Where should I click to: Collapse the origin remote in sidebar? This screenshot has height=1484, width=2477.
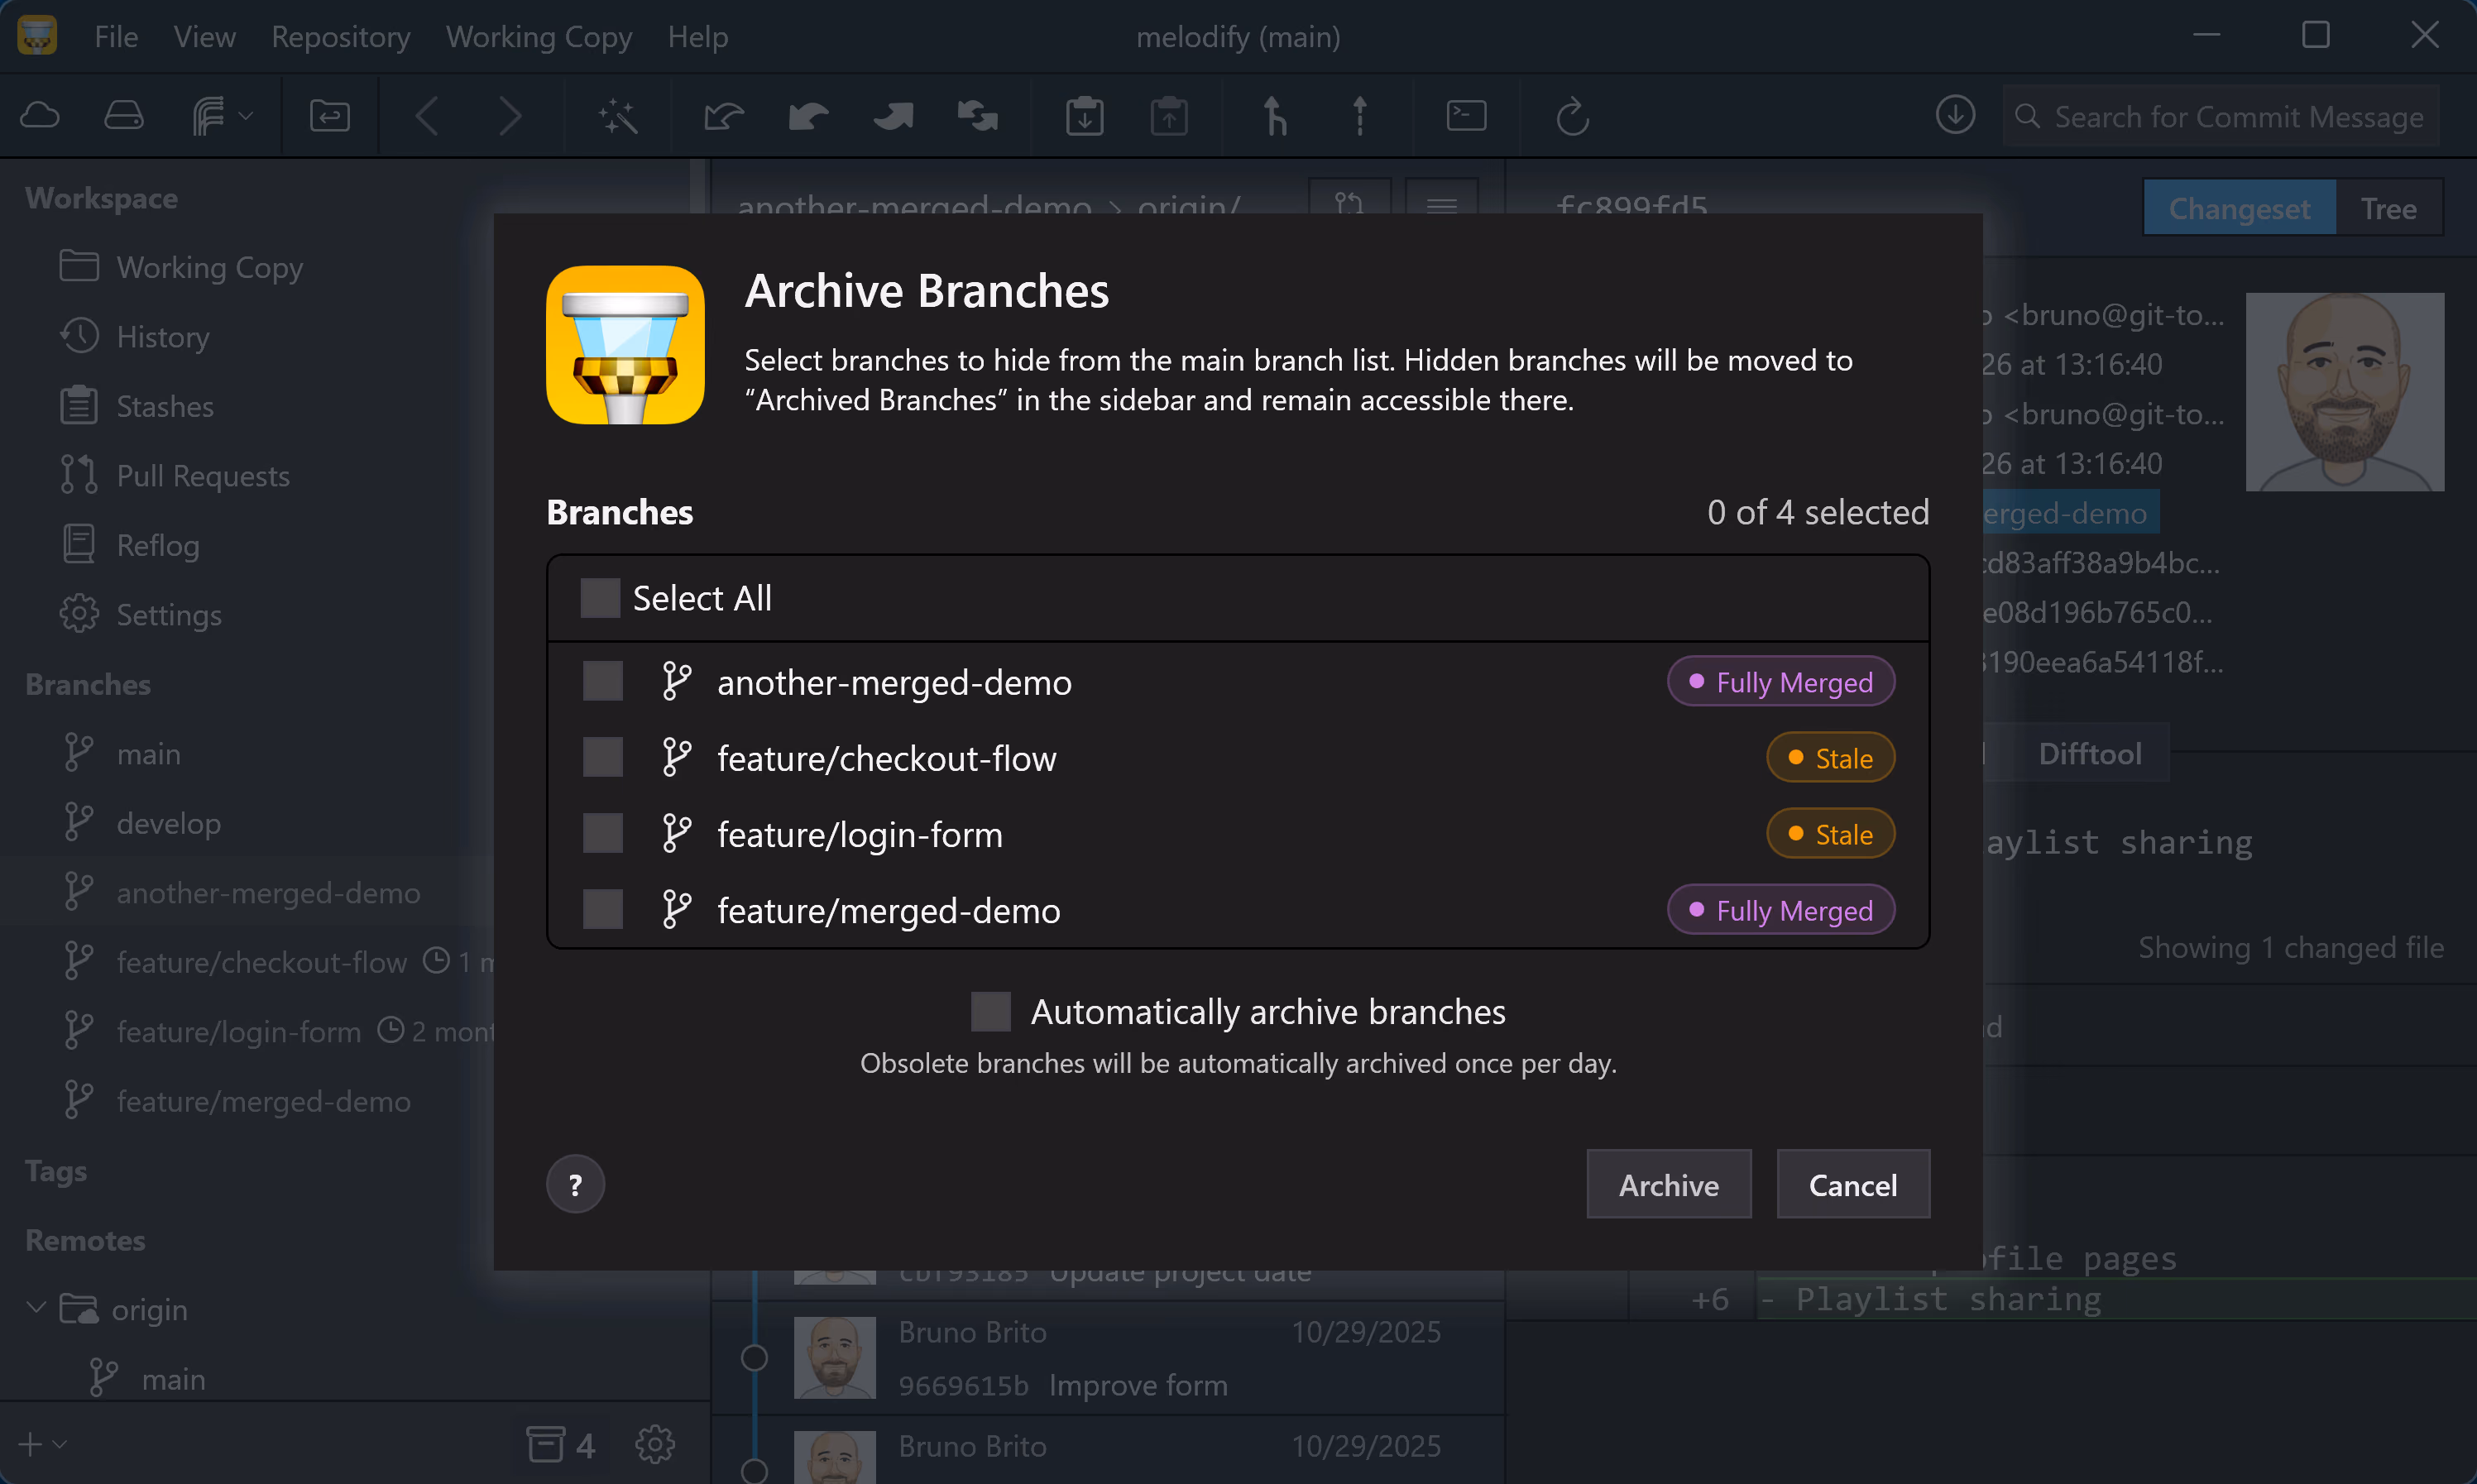pos(36,1308)
